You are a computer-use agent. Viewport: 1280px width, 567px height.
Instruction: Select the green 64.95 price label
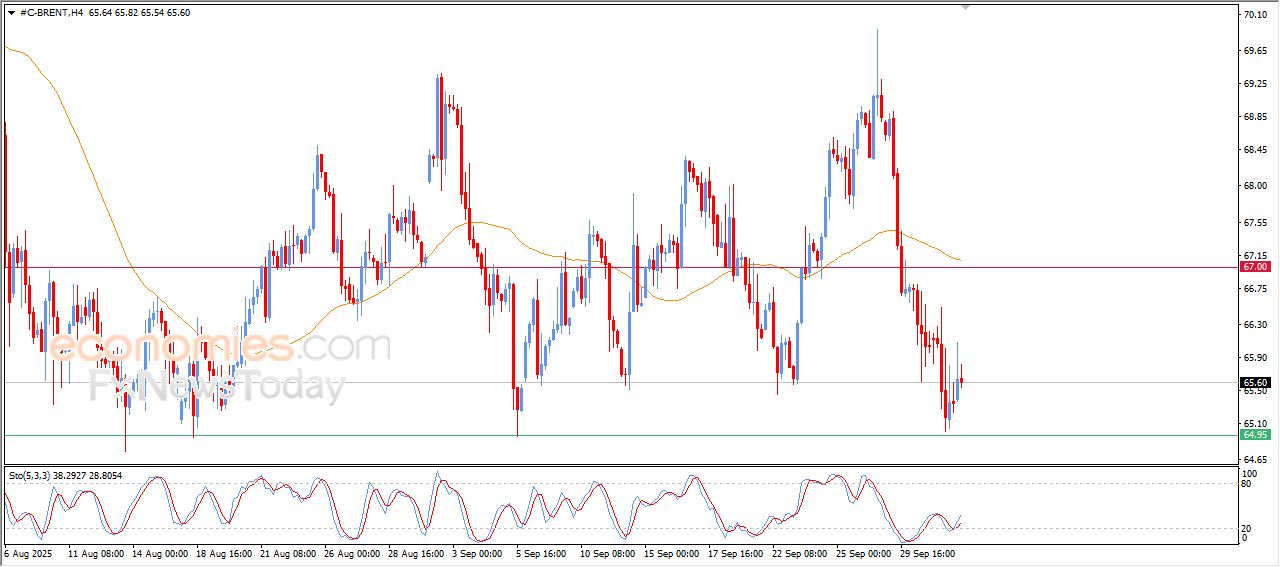pos(1254,435)
